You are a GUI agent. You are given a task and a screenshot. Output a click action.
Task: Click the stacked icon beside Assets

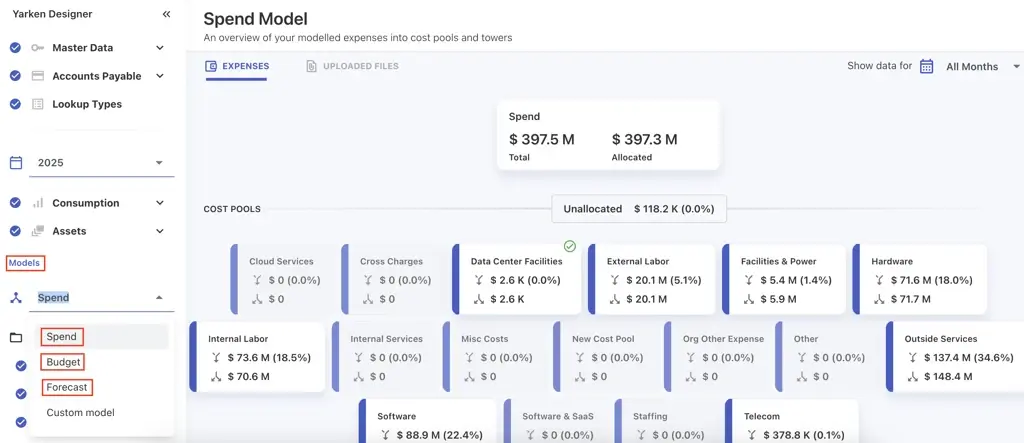click(37, 231)
